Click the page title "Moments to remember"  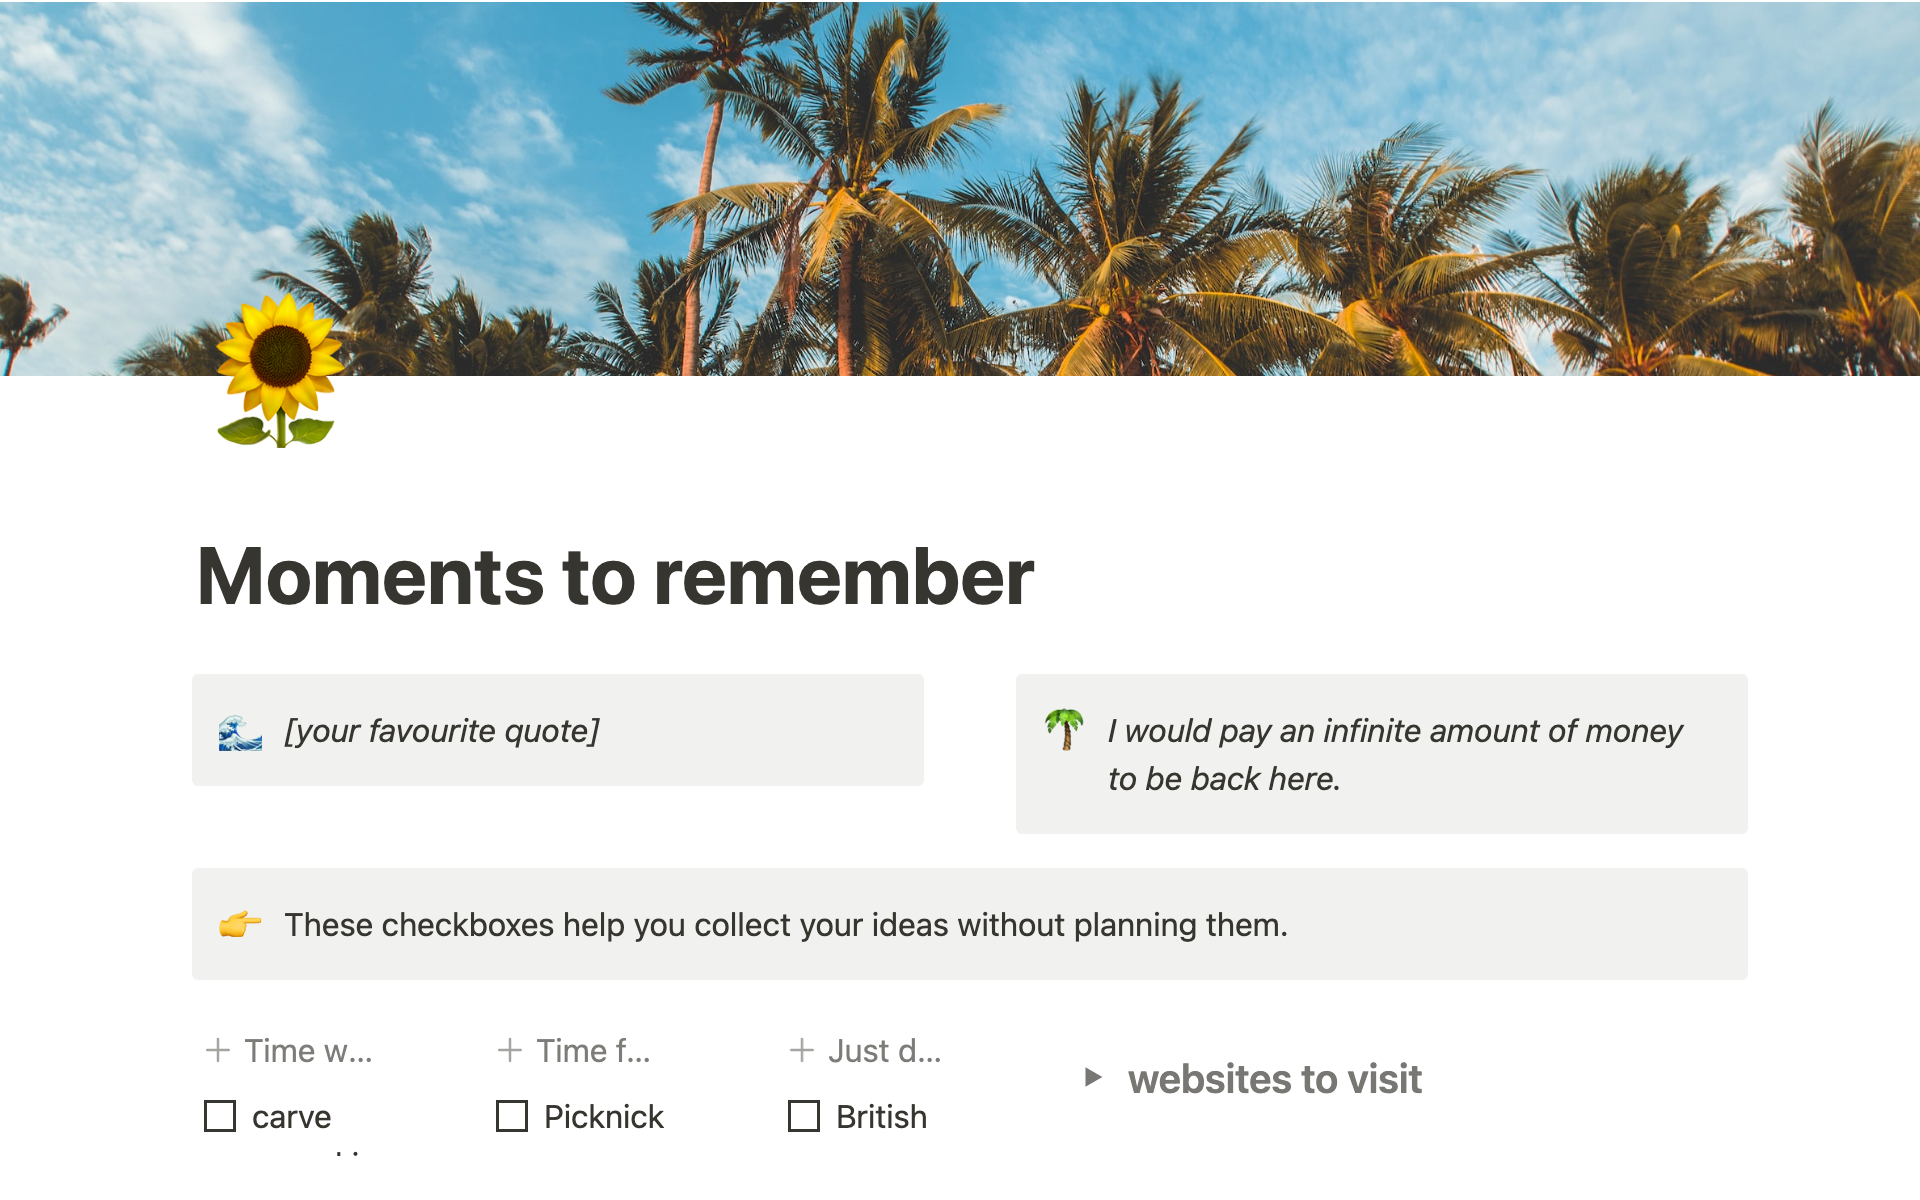(x=615, y=575)
